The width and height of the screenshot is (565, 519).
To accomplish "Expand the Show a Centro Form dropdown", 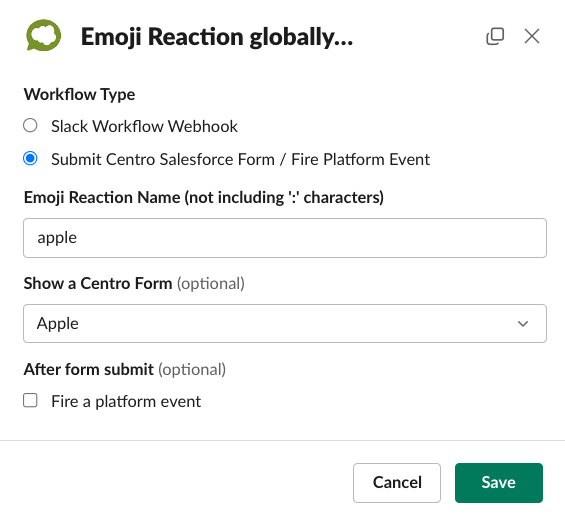I will pyautogui.click(x=285, y=323).
